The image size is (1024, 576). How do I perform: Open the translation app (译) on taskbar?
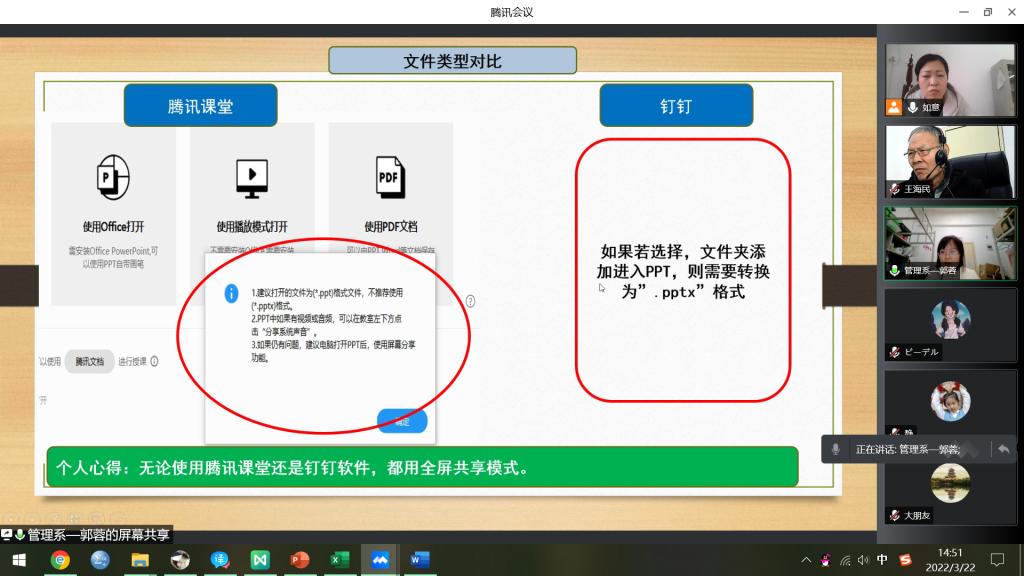coord(220,560)
